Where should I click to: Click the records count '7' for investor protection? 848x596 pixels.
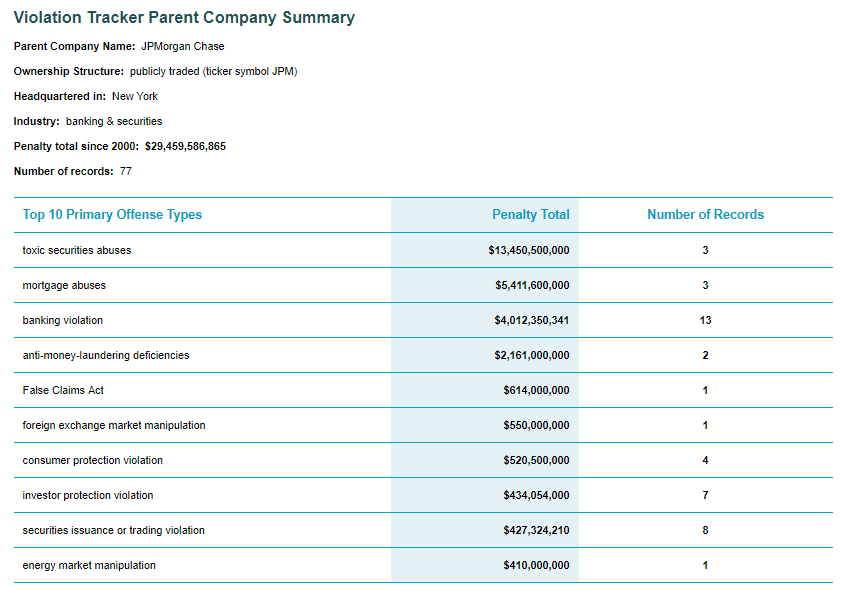coord(705,495)
